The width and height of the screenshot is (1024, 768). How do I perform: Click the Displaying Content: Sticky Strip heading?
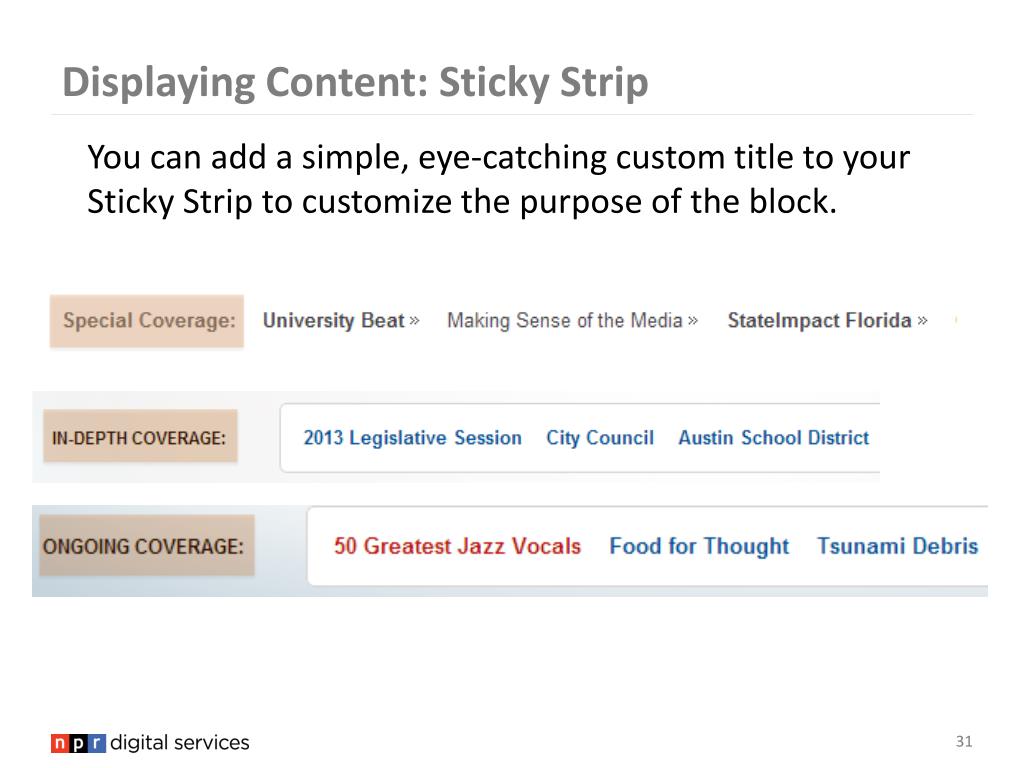coord(355,82)
